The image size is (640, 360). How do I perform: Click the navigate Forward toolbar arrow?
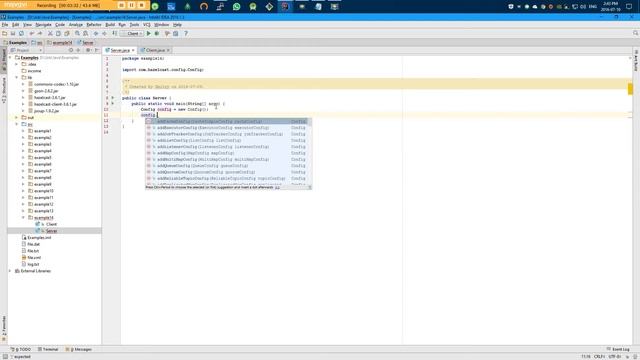[104, 33]
